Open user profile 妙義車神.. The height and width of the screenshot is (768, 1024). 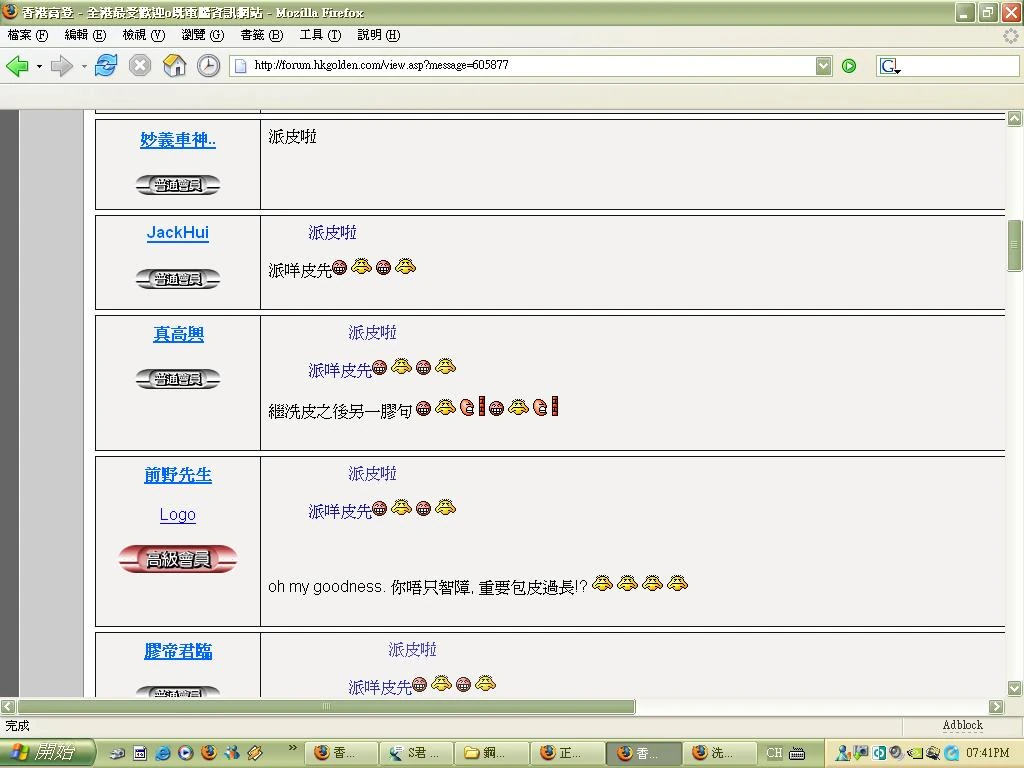pos(178,140)
